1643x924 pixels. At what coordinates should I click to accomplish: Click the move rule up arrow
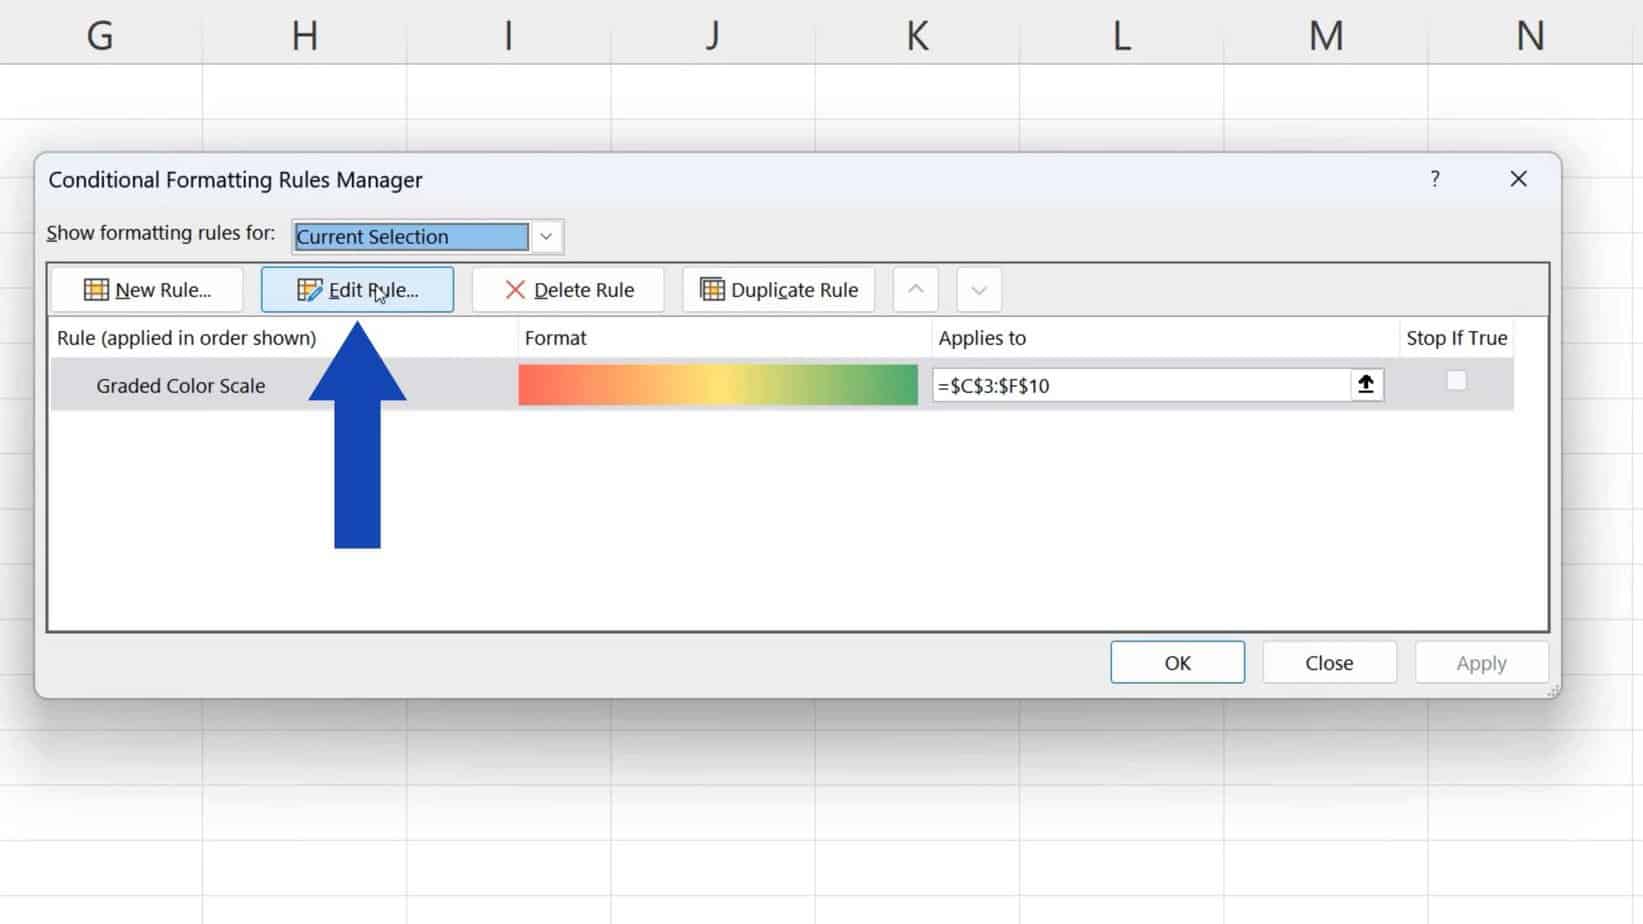[915, 289]
